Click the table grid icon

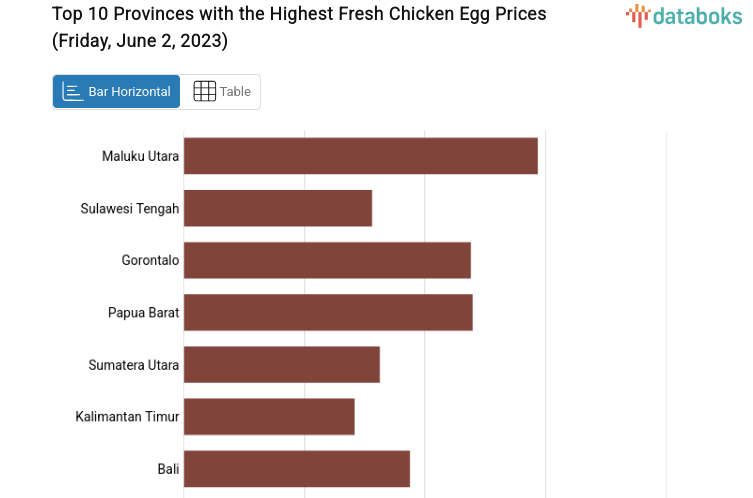(204, 92)
